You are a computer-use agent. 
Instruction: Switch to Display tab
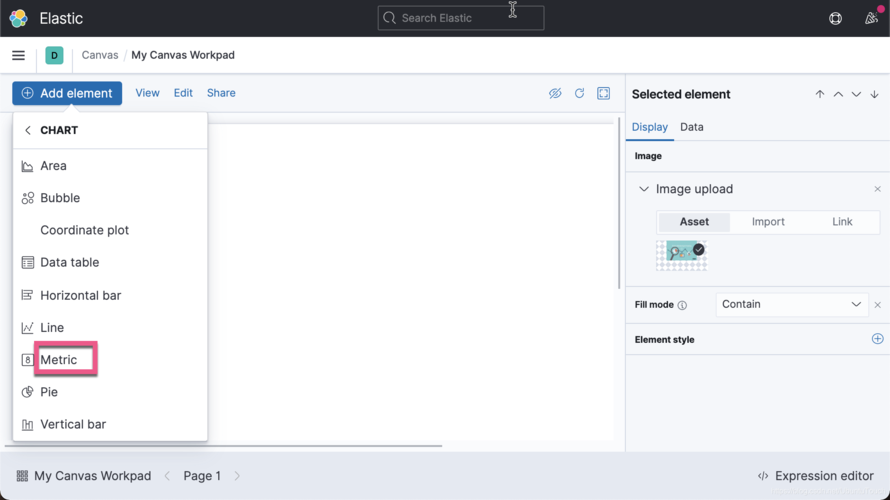pos(649,127)
